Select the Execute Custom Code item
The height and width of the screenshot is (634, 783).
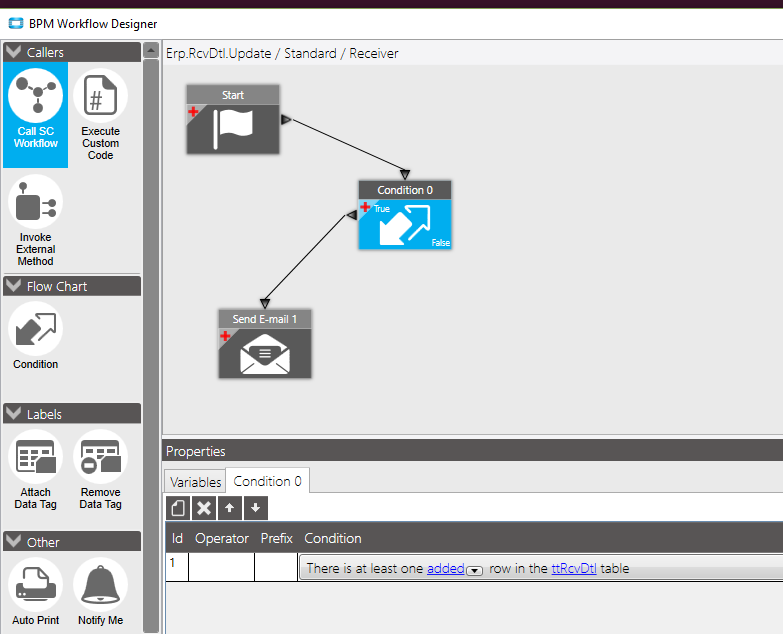100,114
